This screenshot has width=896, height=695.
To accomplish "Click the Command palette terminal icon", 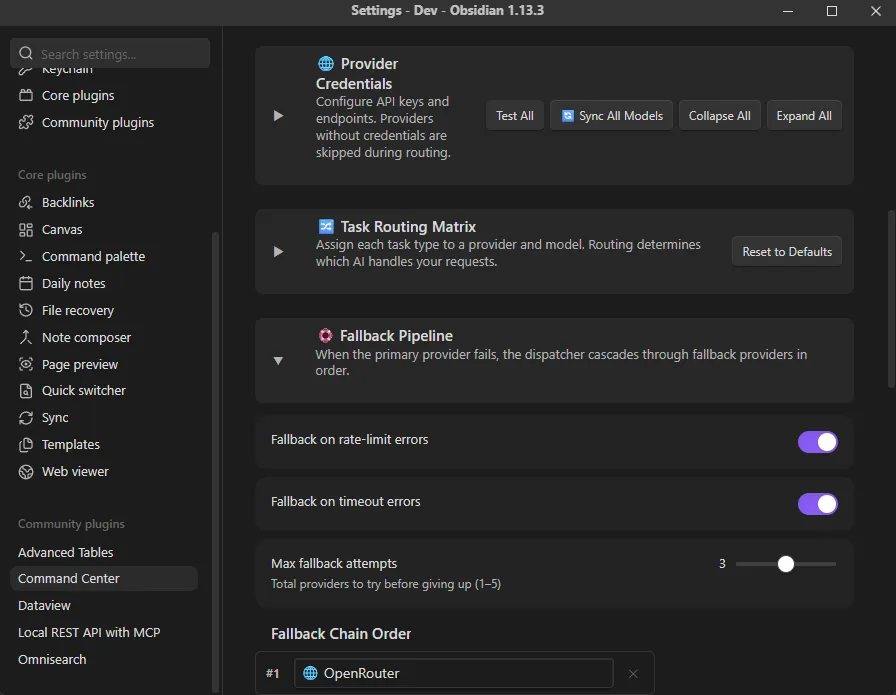I will pos(26,256).
